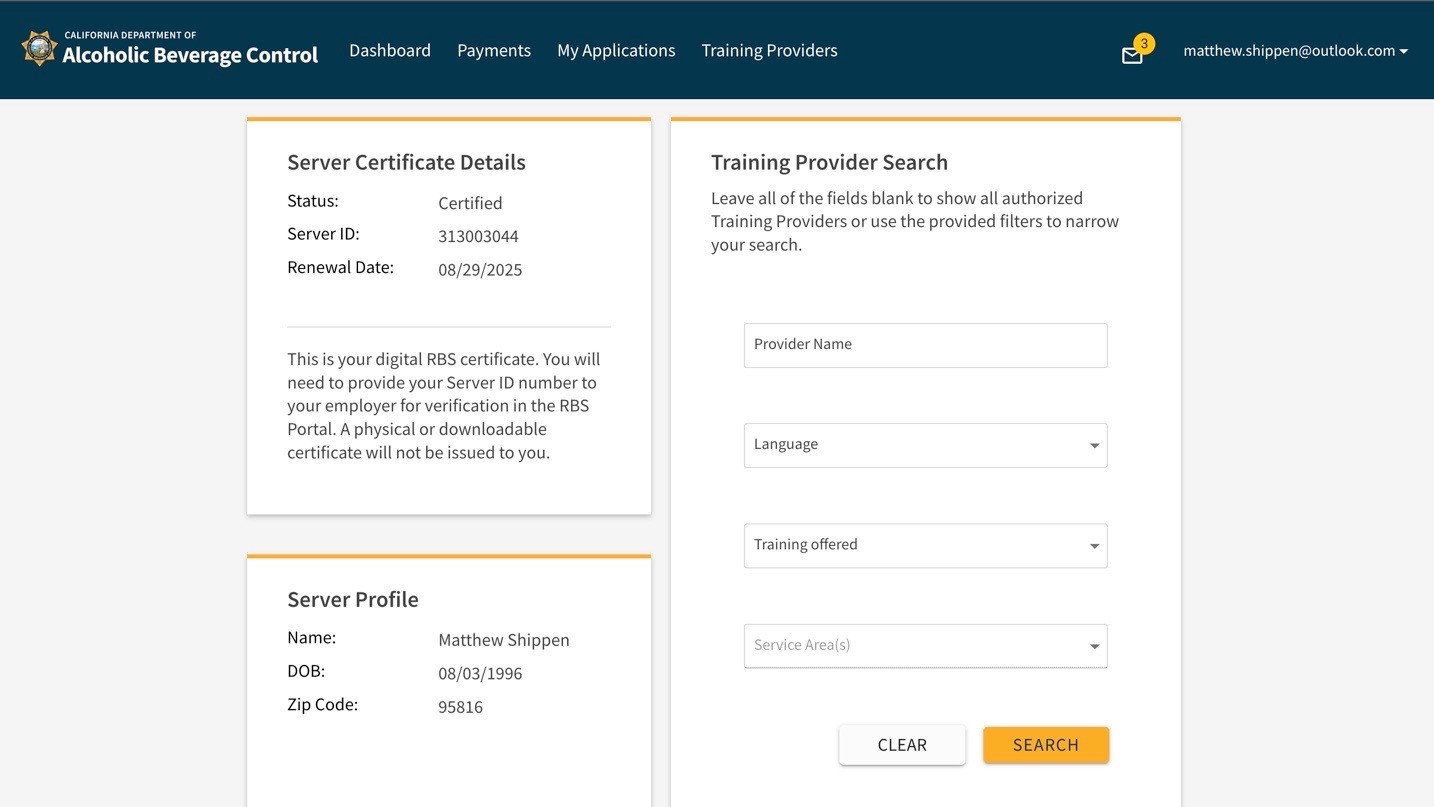Open the mail inbox envelope icon
The height and width of the screenshot is (807, 1434).
1131,56
